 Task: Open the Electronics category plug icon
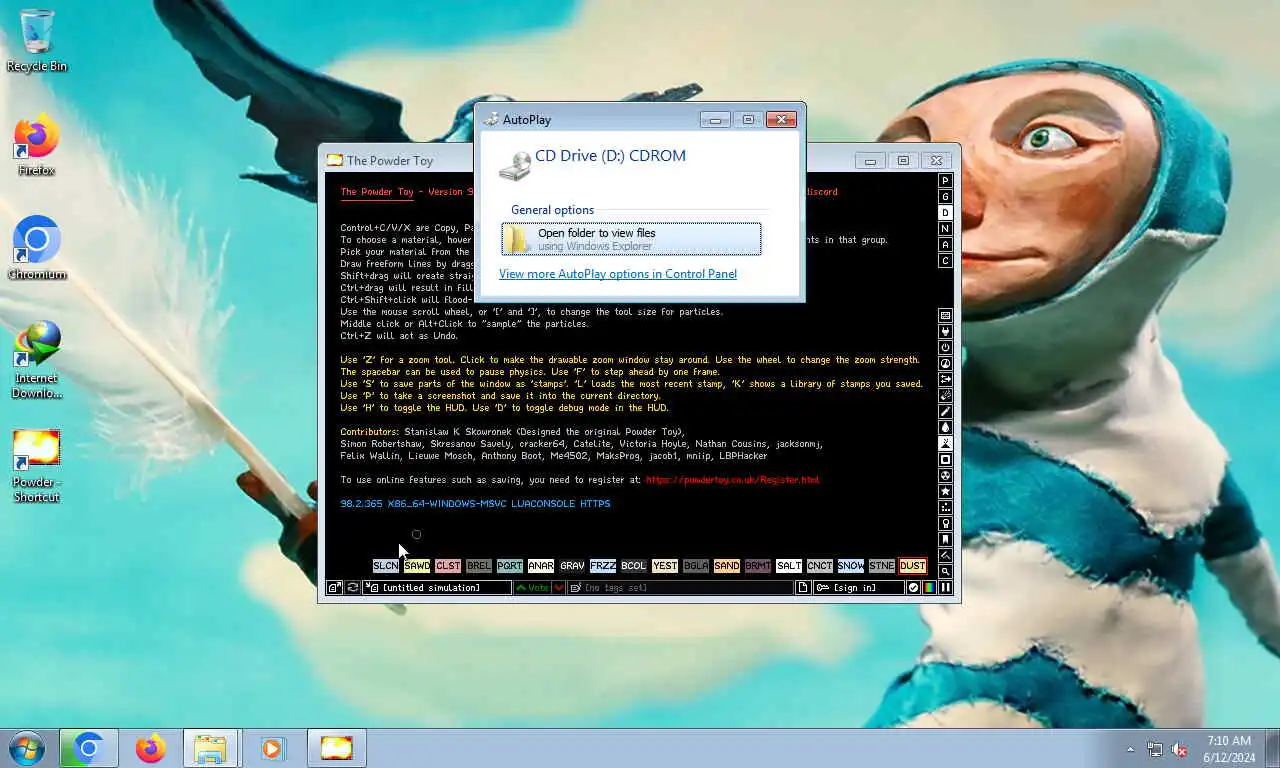click(945, 331)
